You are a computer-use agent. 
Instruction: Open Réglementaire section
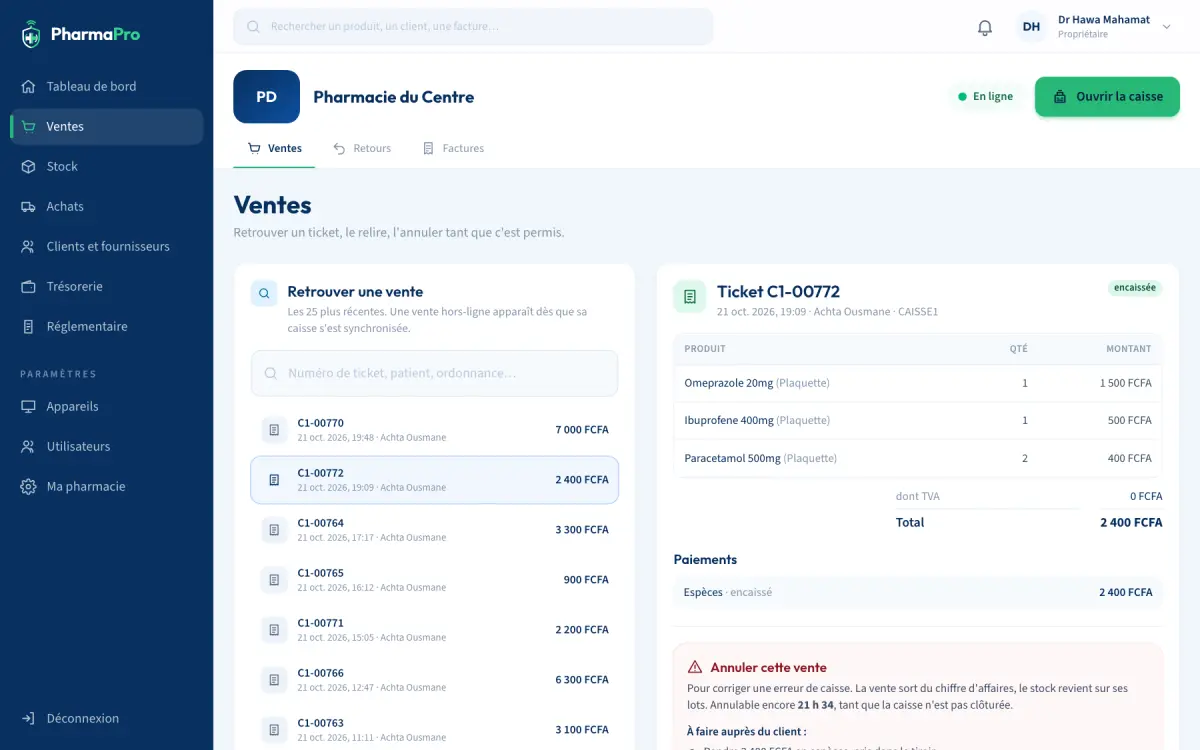click(x=106, y=326)
